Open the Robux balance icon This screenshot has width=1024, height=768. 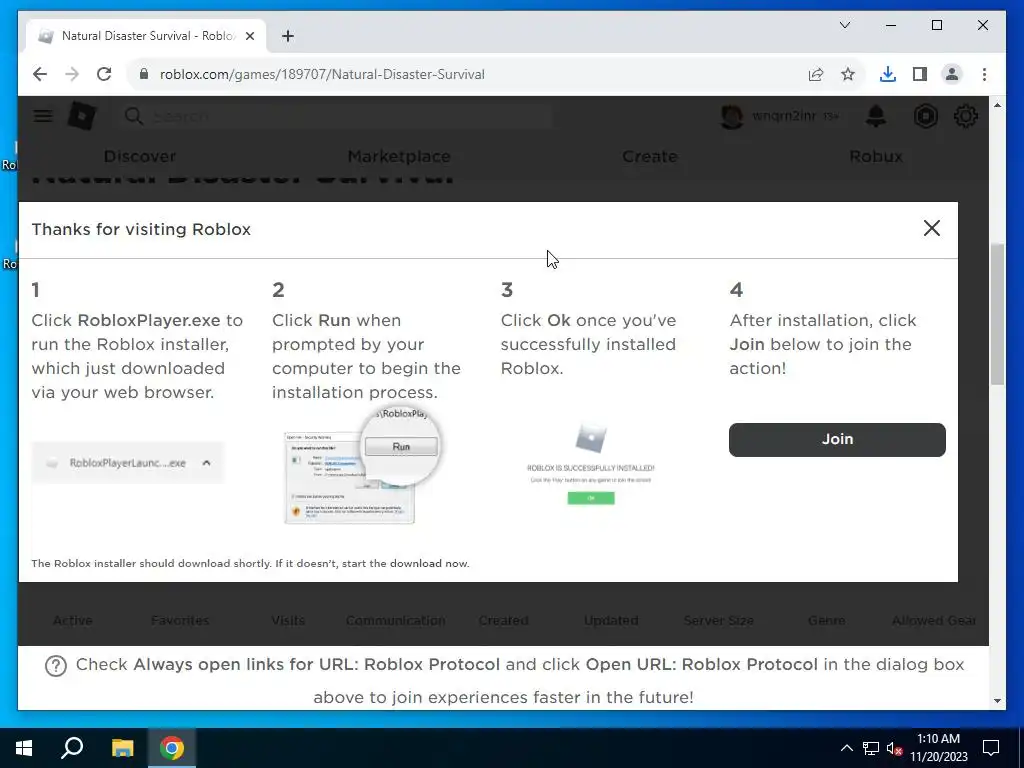click(925, 116)
